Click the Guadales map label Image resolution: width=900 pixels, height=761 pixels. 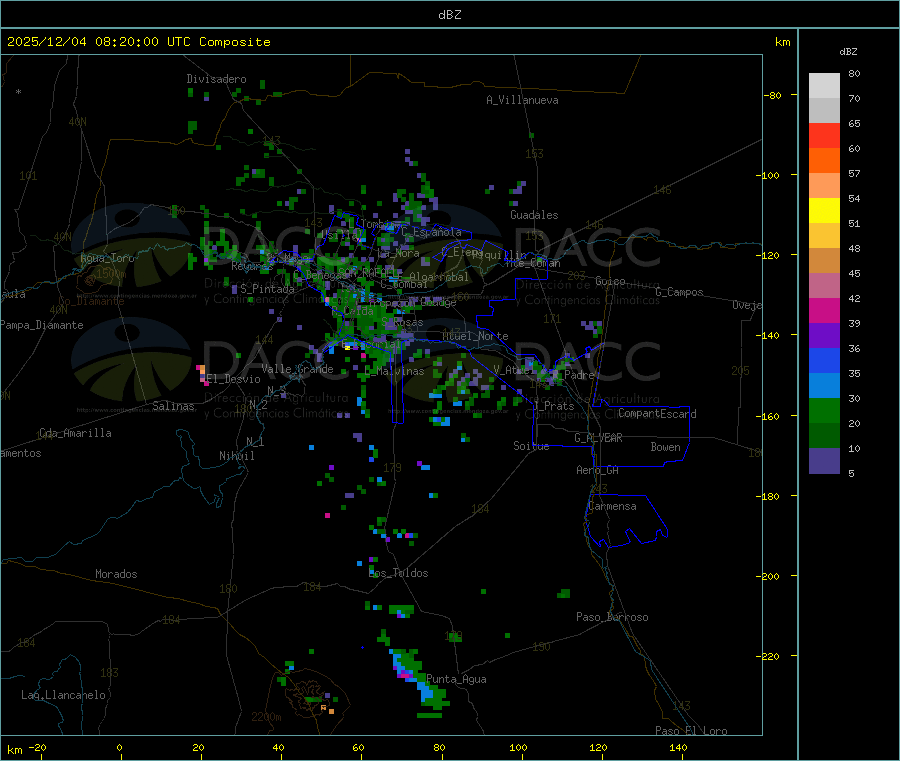tap(534, 215)
